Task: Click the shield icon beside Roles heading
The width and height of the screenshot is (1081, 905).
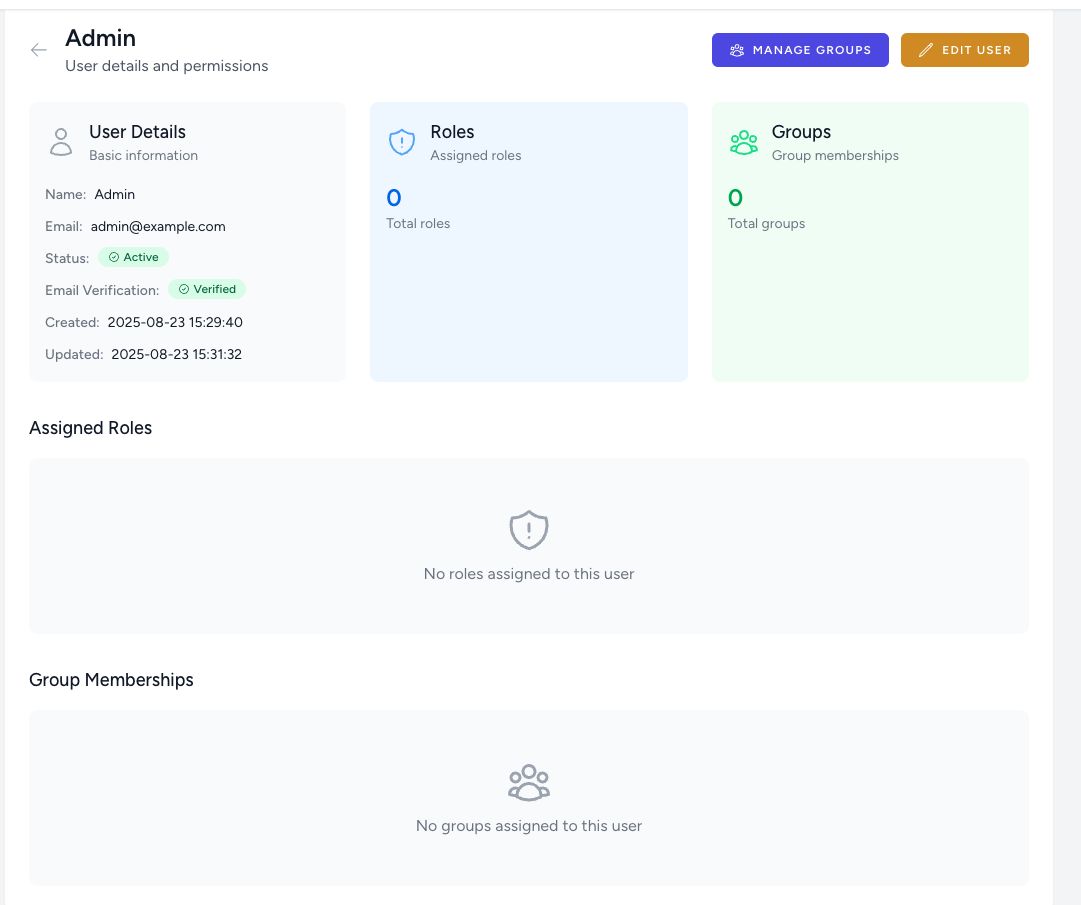Action: (x=401, y=142)
